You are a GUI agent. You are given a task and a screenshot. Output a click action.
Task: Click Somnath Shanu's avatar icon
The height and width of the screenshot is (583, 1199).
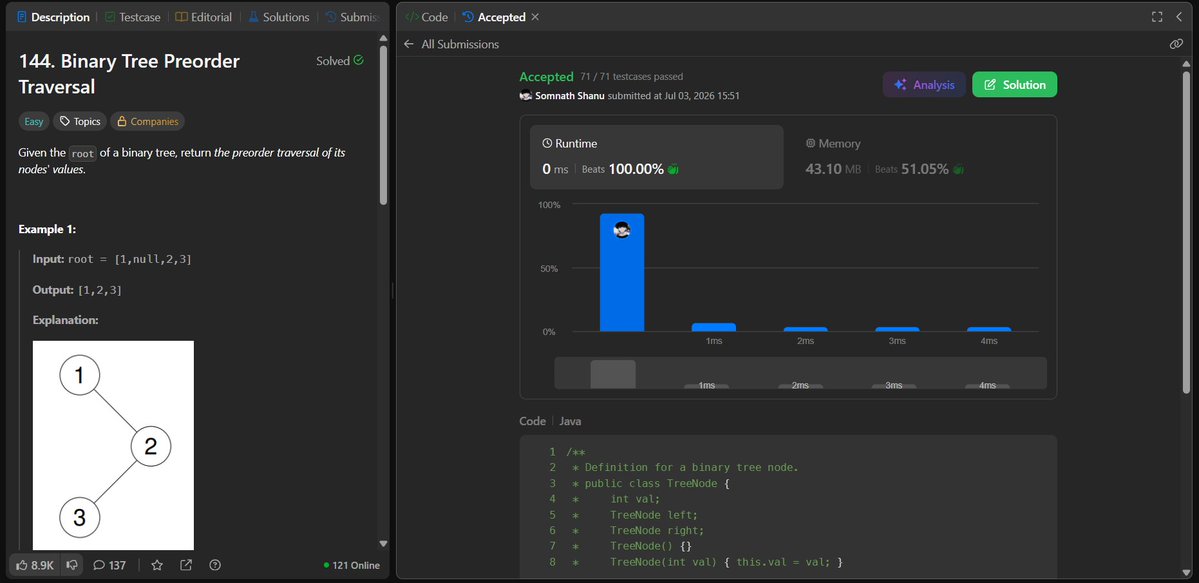pyautogui.click(x=525, y=96)
